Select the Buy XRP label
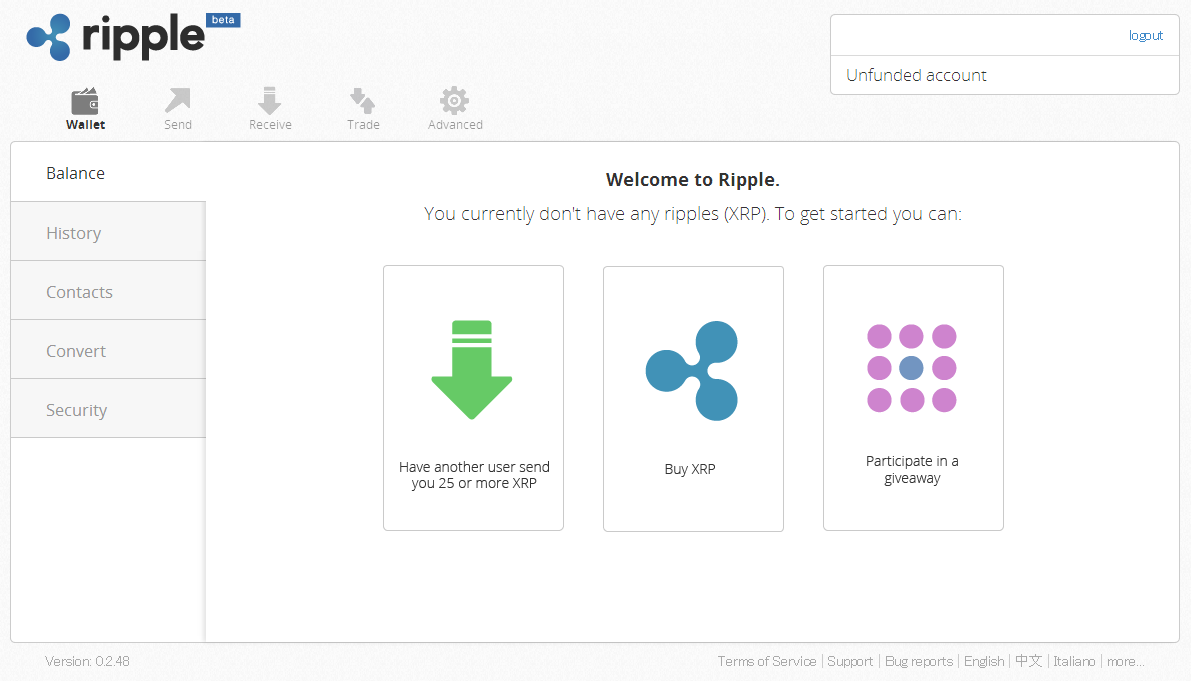Viewport: 1191px width, 681px height. (x=690, y=469)
